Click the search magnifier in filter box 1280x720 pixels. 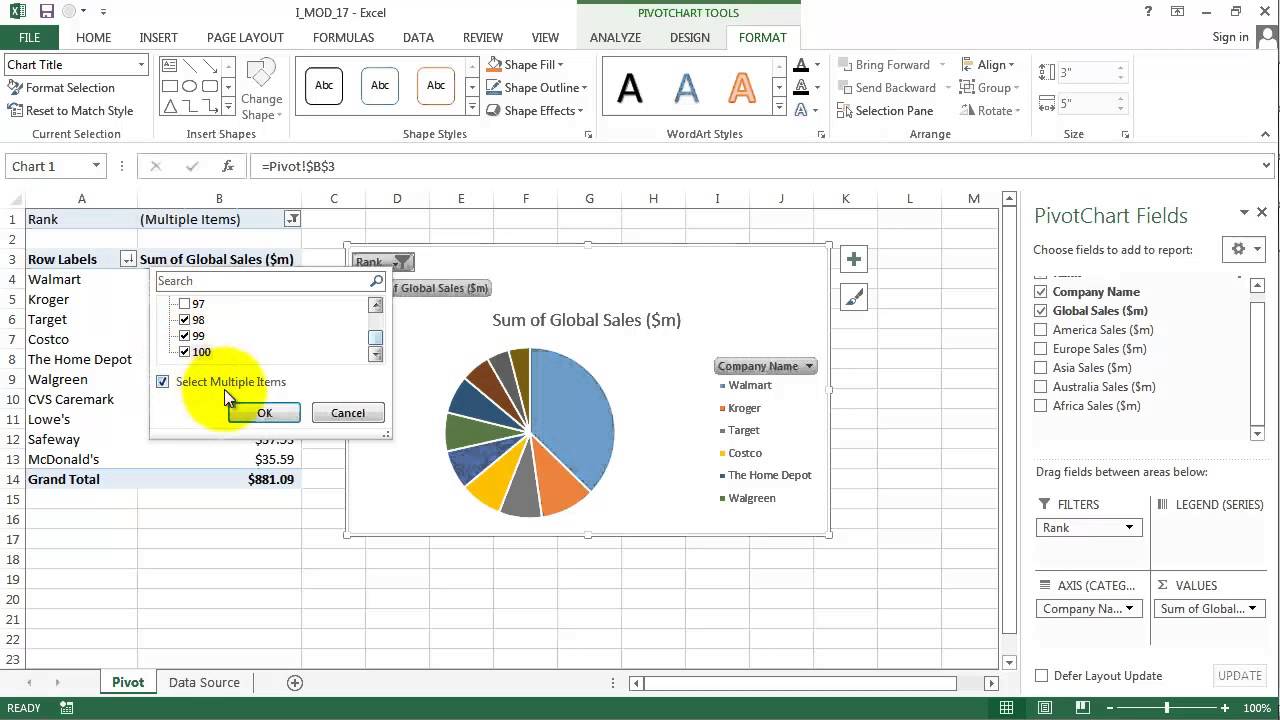pyautogui.click(x=376, y=281)
